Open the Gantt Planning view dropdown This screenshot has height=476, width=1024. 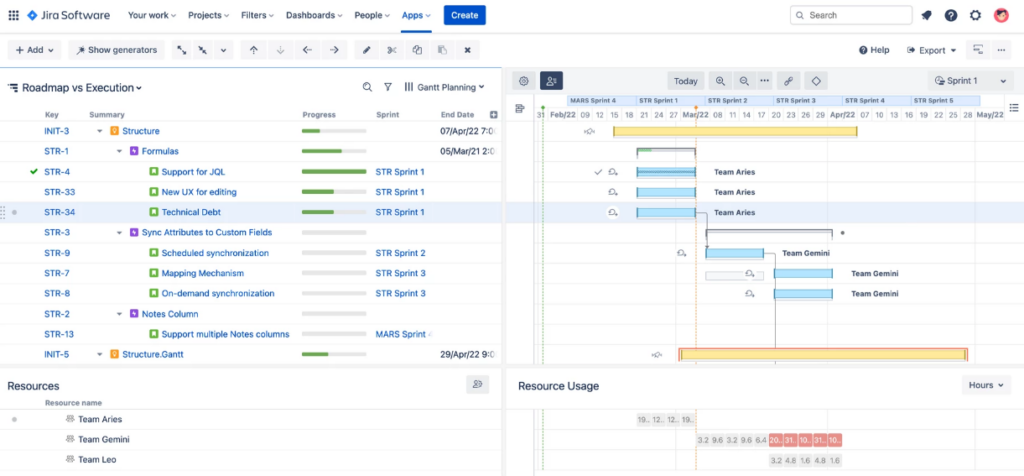tap(444, 87)
